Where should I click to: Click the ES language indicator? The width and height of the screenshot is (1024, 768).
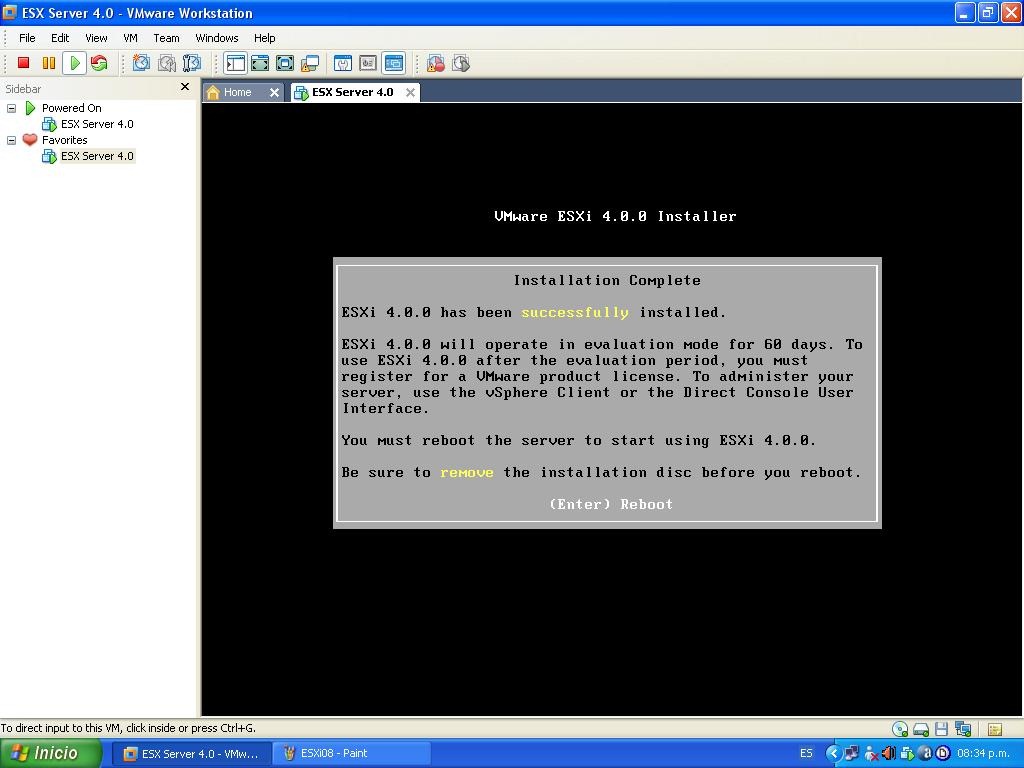(x=806, y=753)
